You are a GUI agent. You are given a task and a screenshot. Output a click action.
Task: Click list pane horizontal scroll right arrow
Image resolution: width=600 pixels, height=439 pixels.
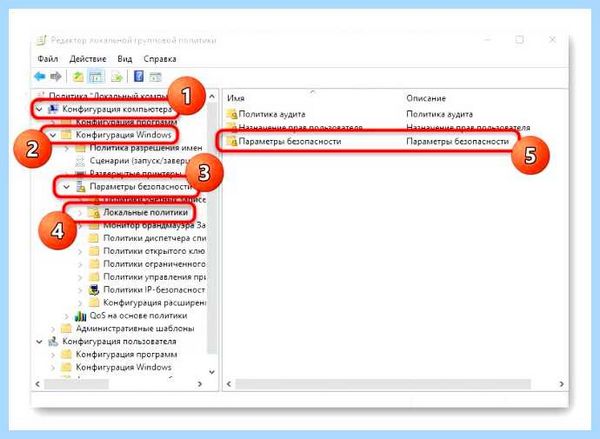coord(561,384)
